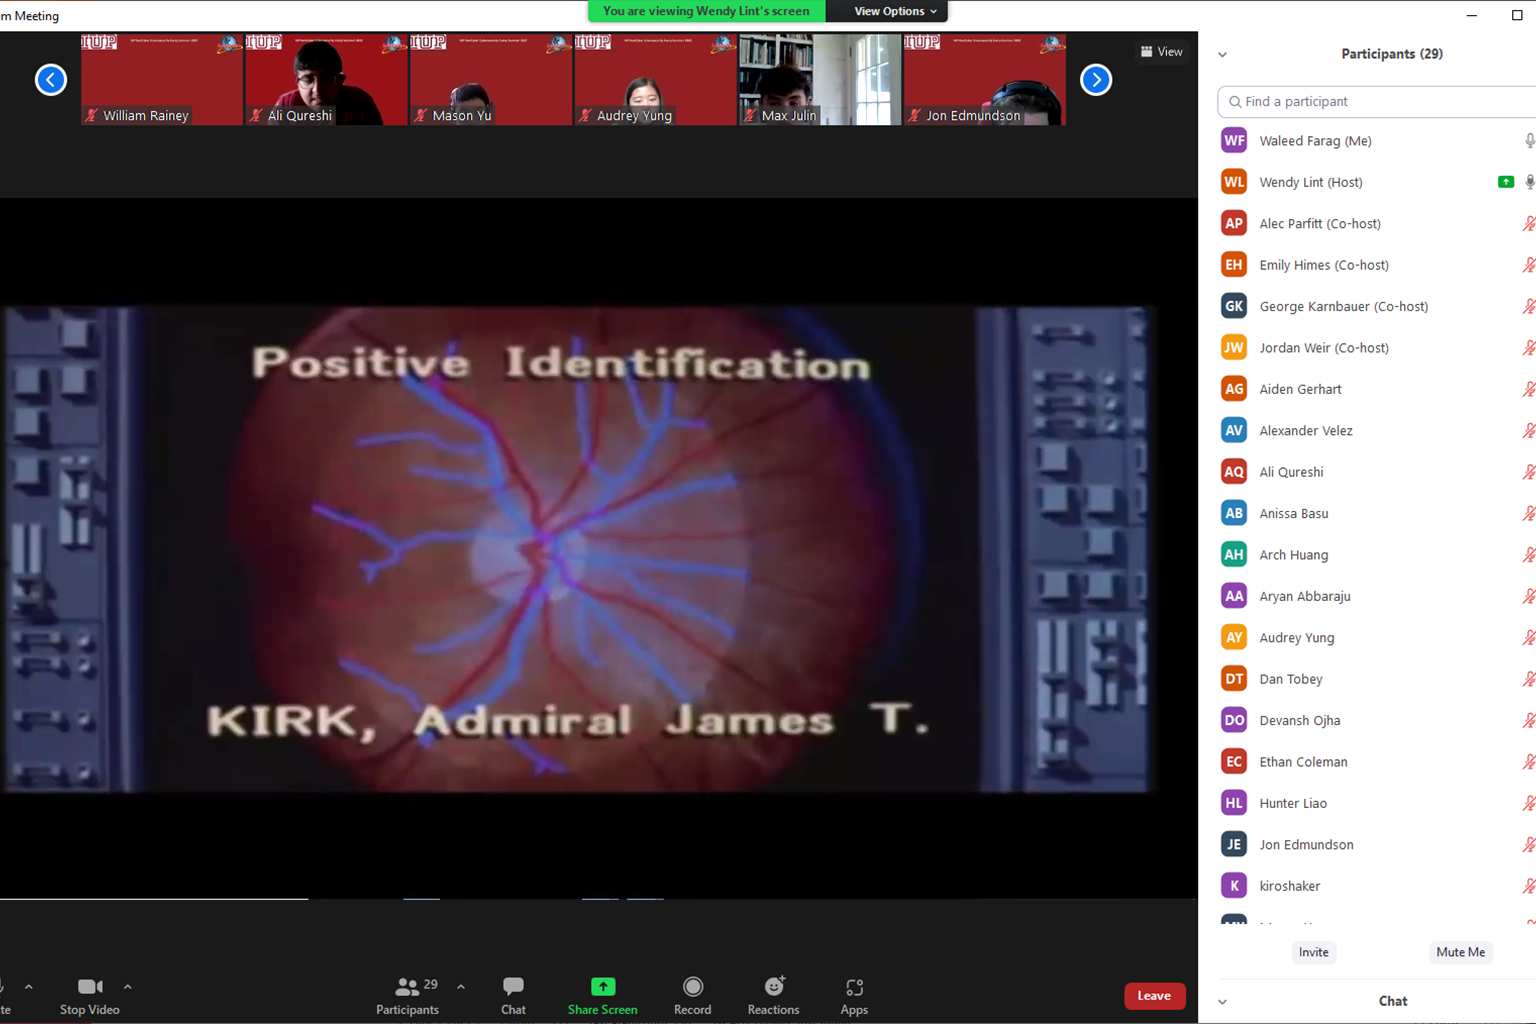Open the Apps icon in toolbar
The height and width of the screenshot is (1024, 1536).
pos(854,987)
